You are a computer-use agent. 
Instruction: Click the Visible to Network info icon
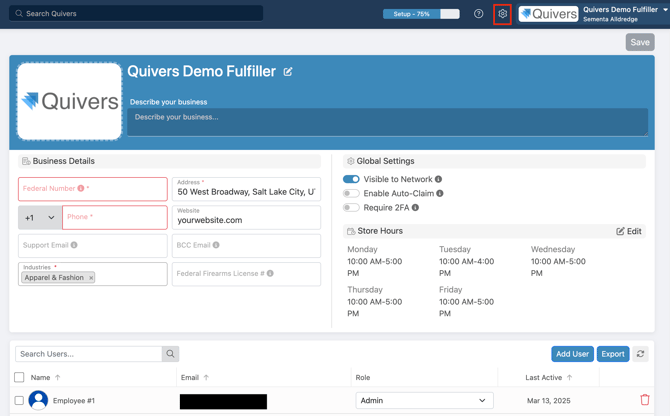click(x=438, y=179)
